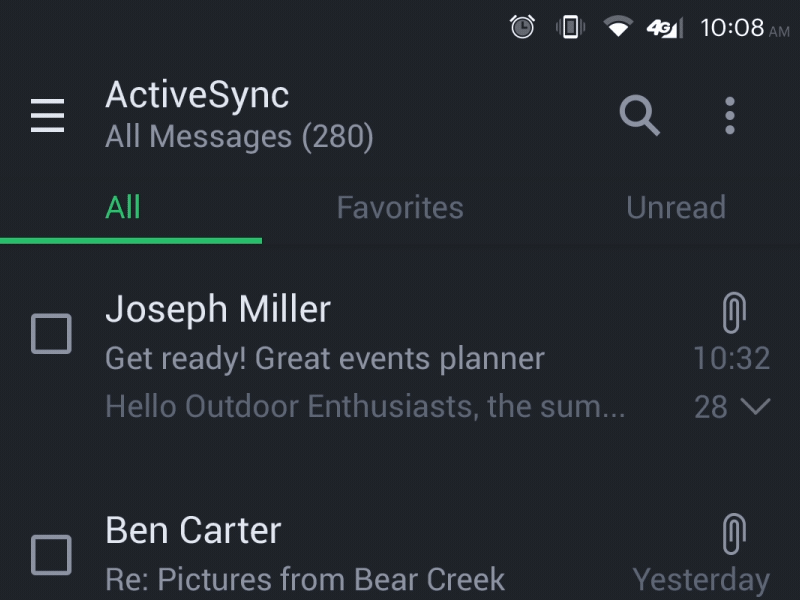Open the search icon
800x600 pixels.
[640, 116]
